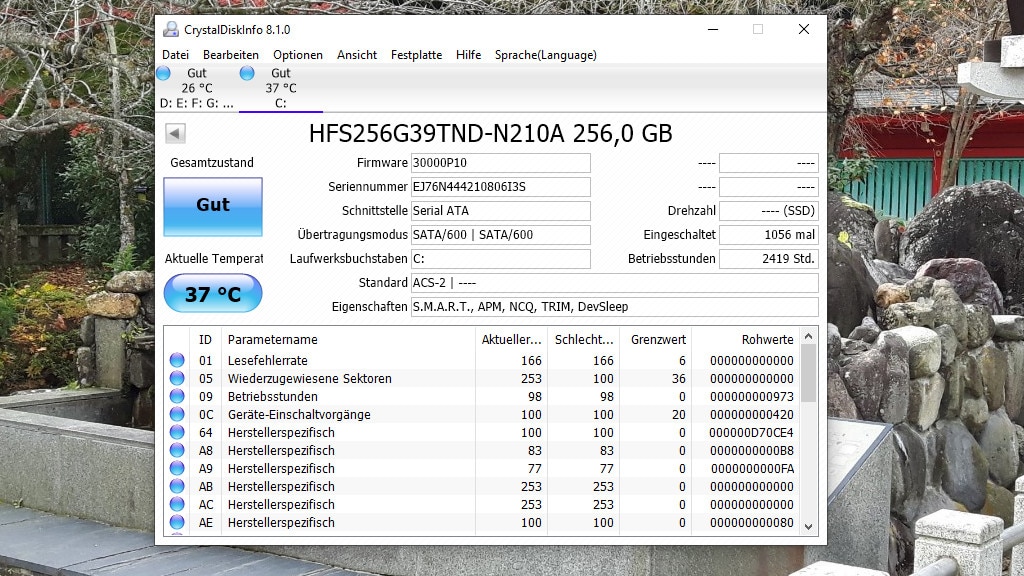The width and height of the screenshot is (1024, 576).
Task: Switch to the C: drive tab at 37 °C
Action: point(281,88)
